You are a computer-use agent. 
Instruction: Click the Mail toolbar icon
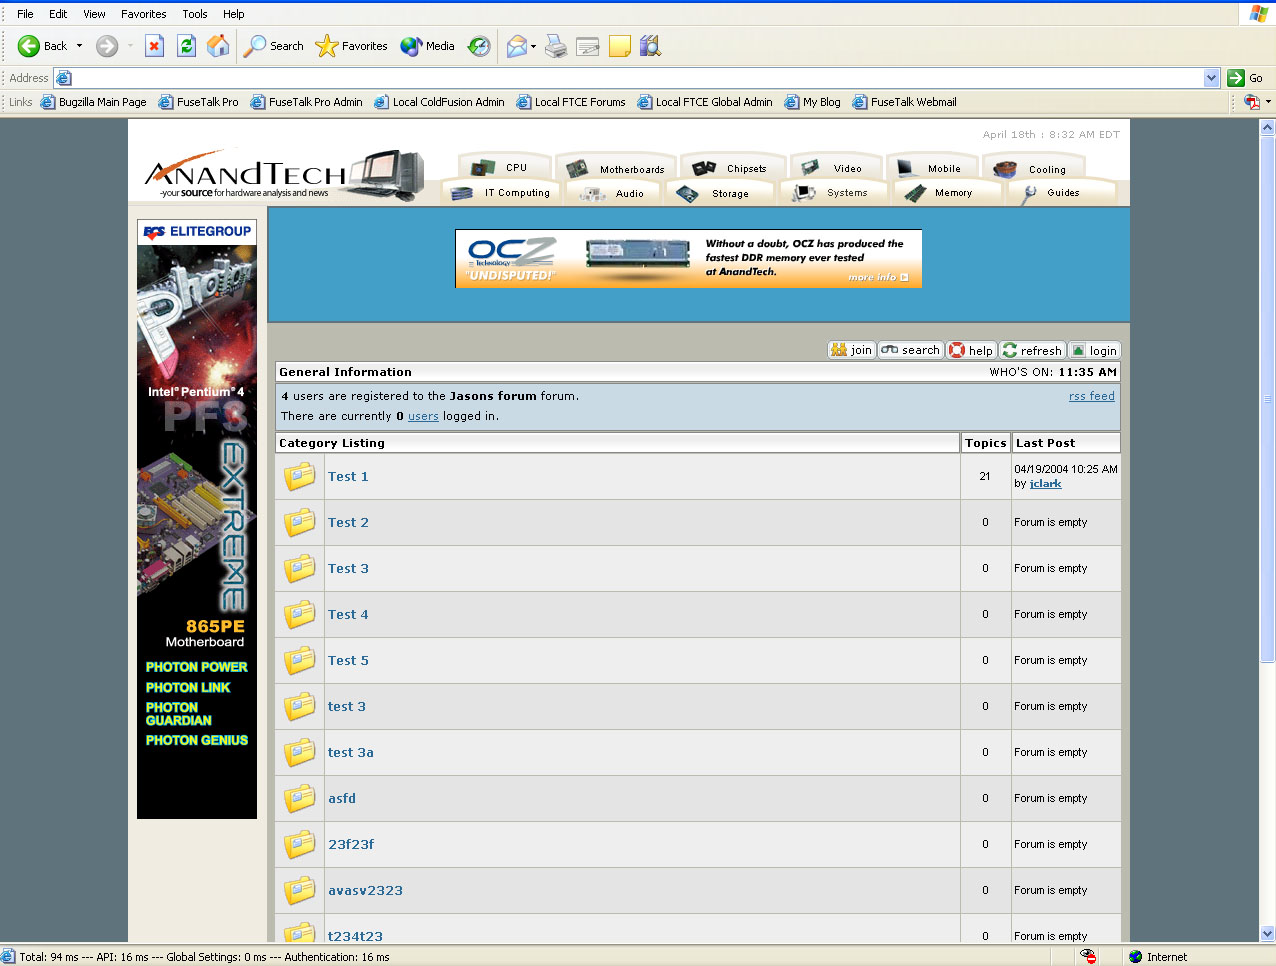tap(517, 46)
